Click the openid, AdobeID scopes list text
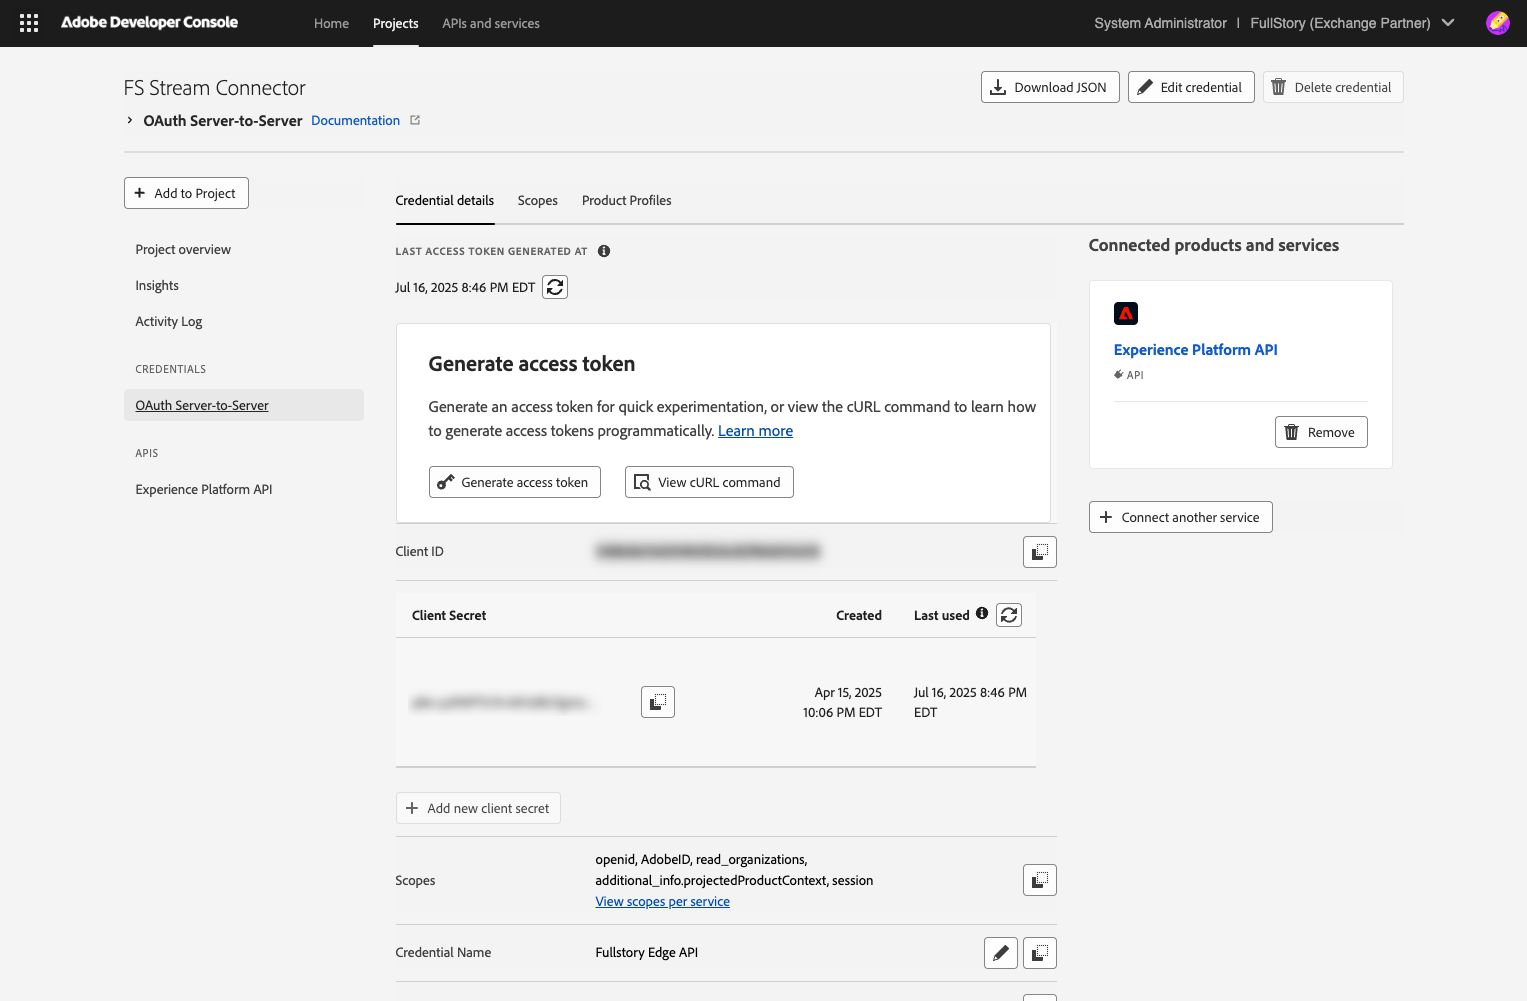Viewport: 1527px width, 1001px height. coord(734,870)
